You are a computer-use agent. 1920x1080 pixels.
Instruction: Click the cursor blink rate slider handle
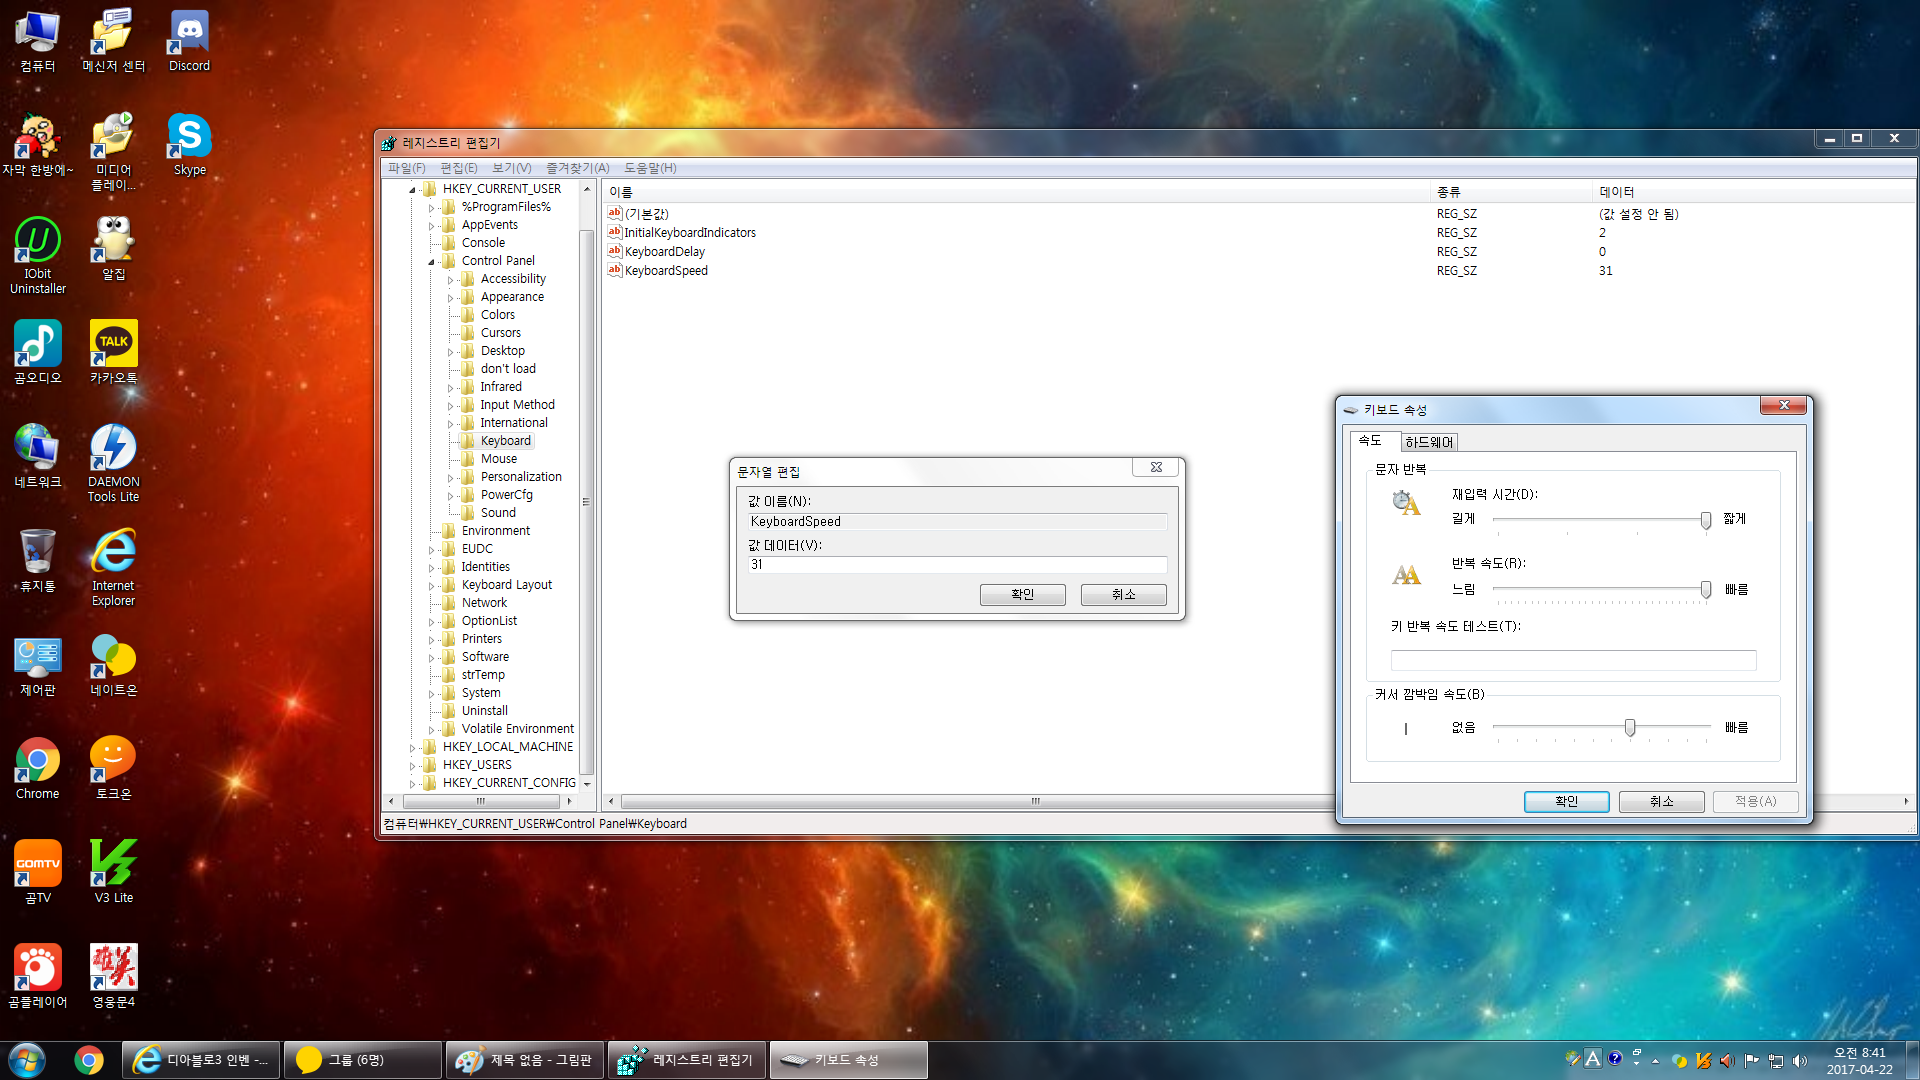(x=1630, y=727)
